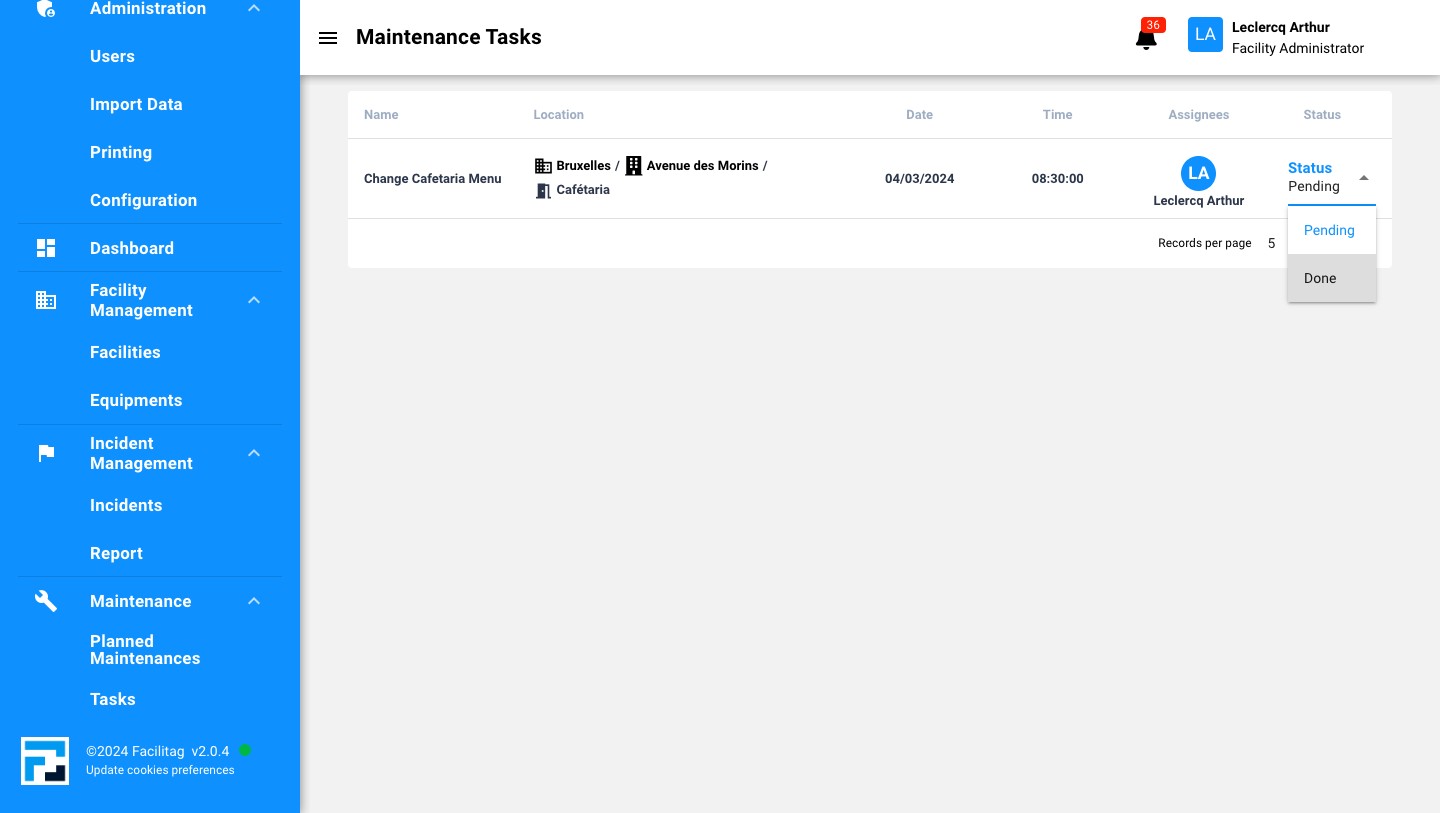Click the notification bell with 36 alerts
The width and height of the screenshot is (1440, 813).
[x=1146, y=38]
